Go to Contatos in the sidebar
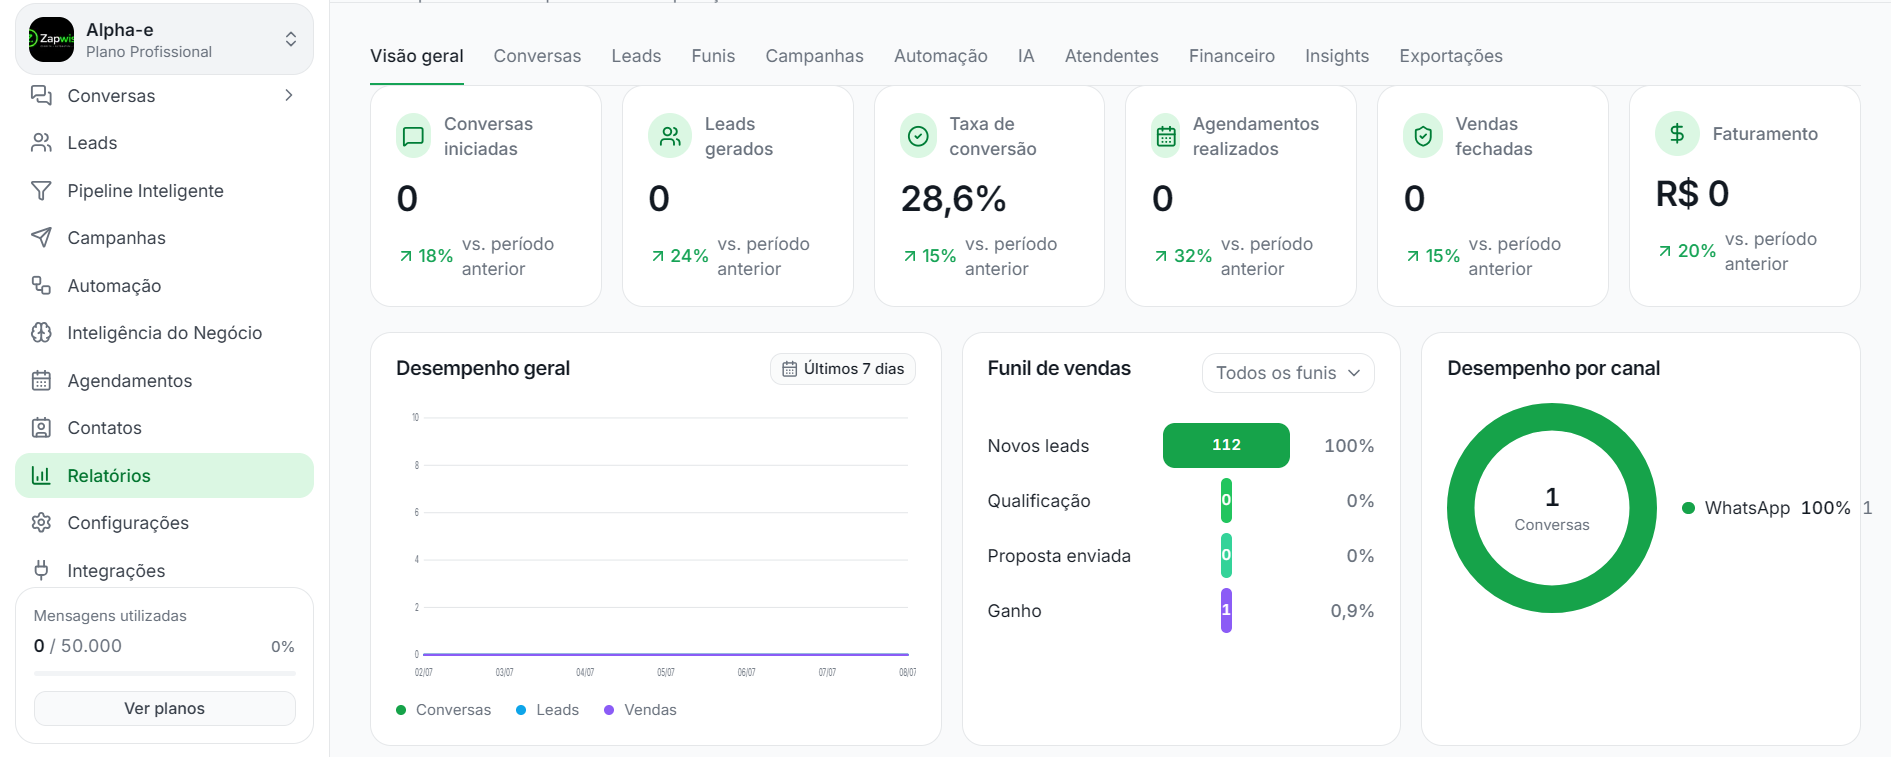Image resolution: width=1891 pixels, height=757 pixels. (x=164, y=428)
